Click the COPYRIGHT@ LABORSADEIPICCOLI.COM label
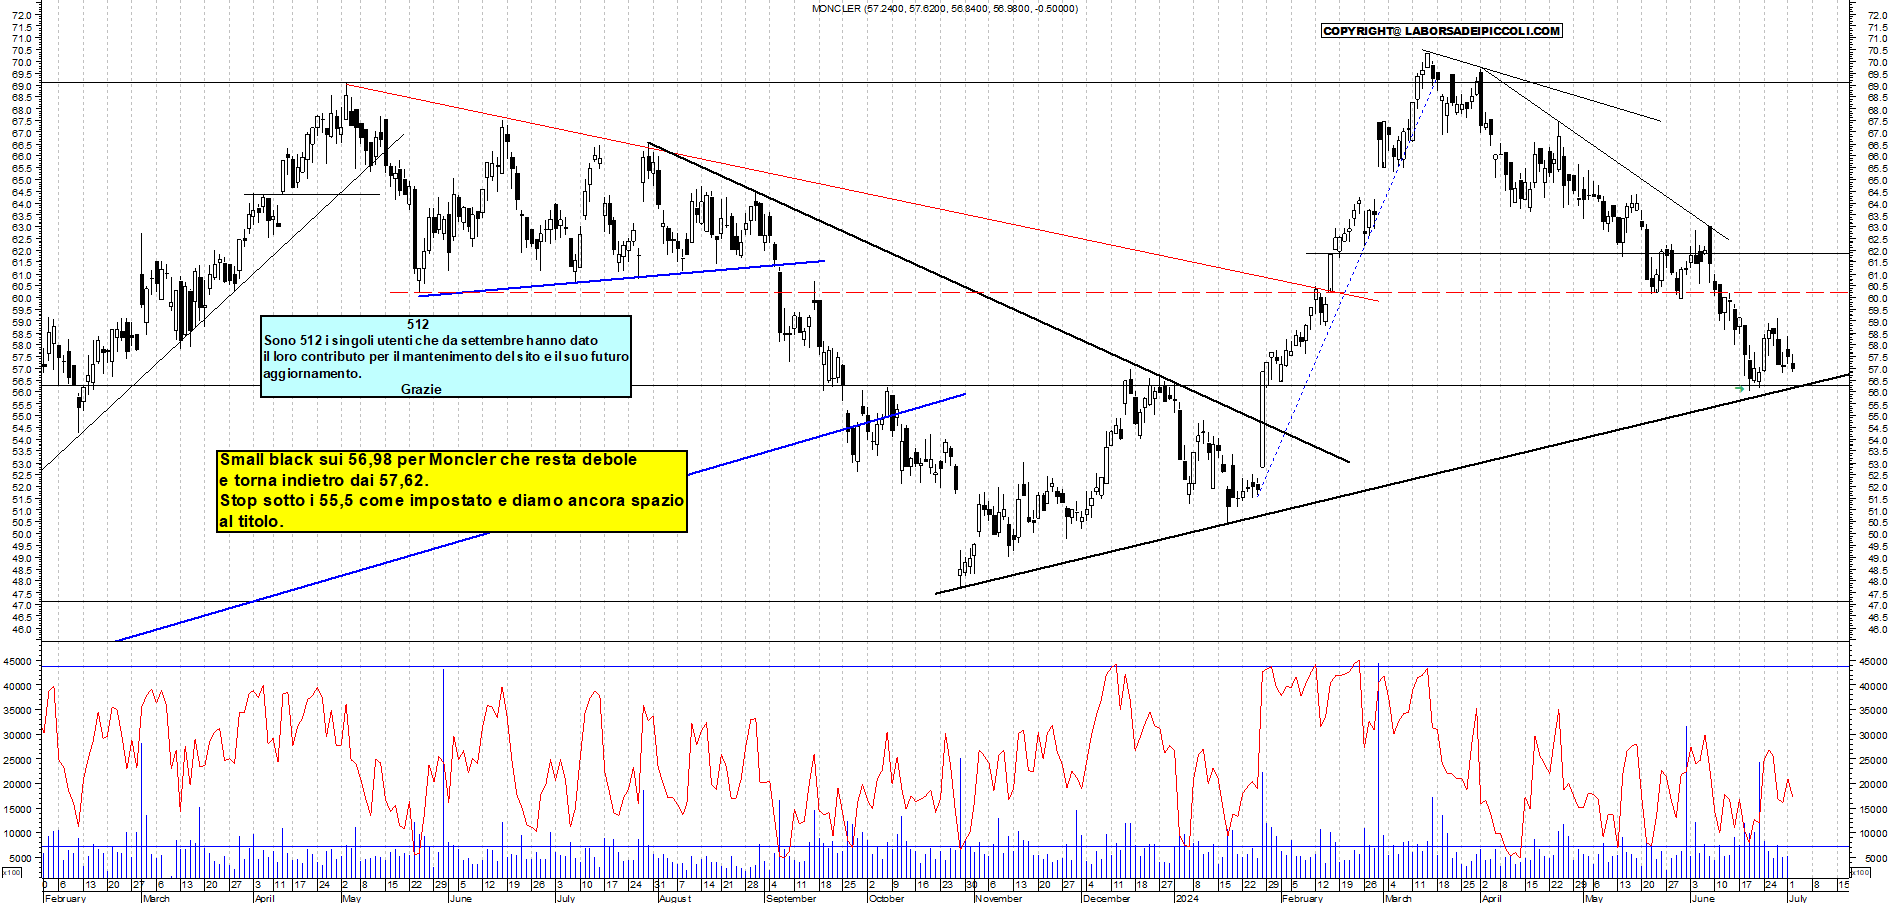Image resolution: width=1890 pixels, height=903 pixels. [x=1441, y=31]
